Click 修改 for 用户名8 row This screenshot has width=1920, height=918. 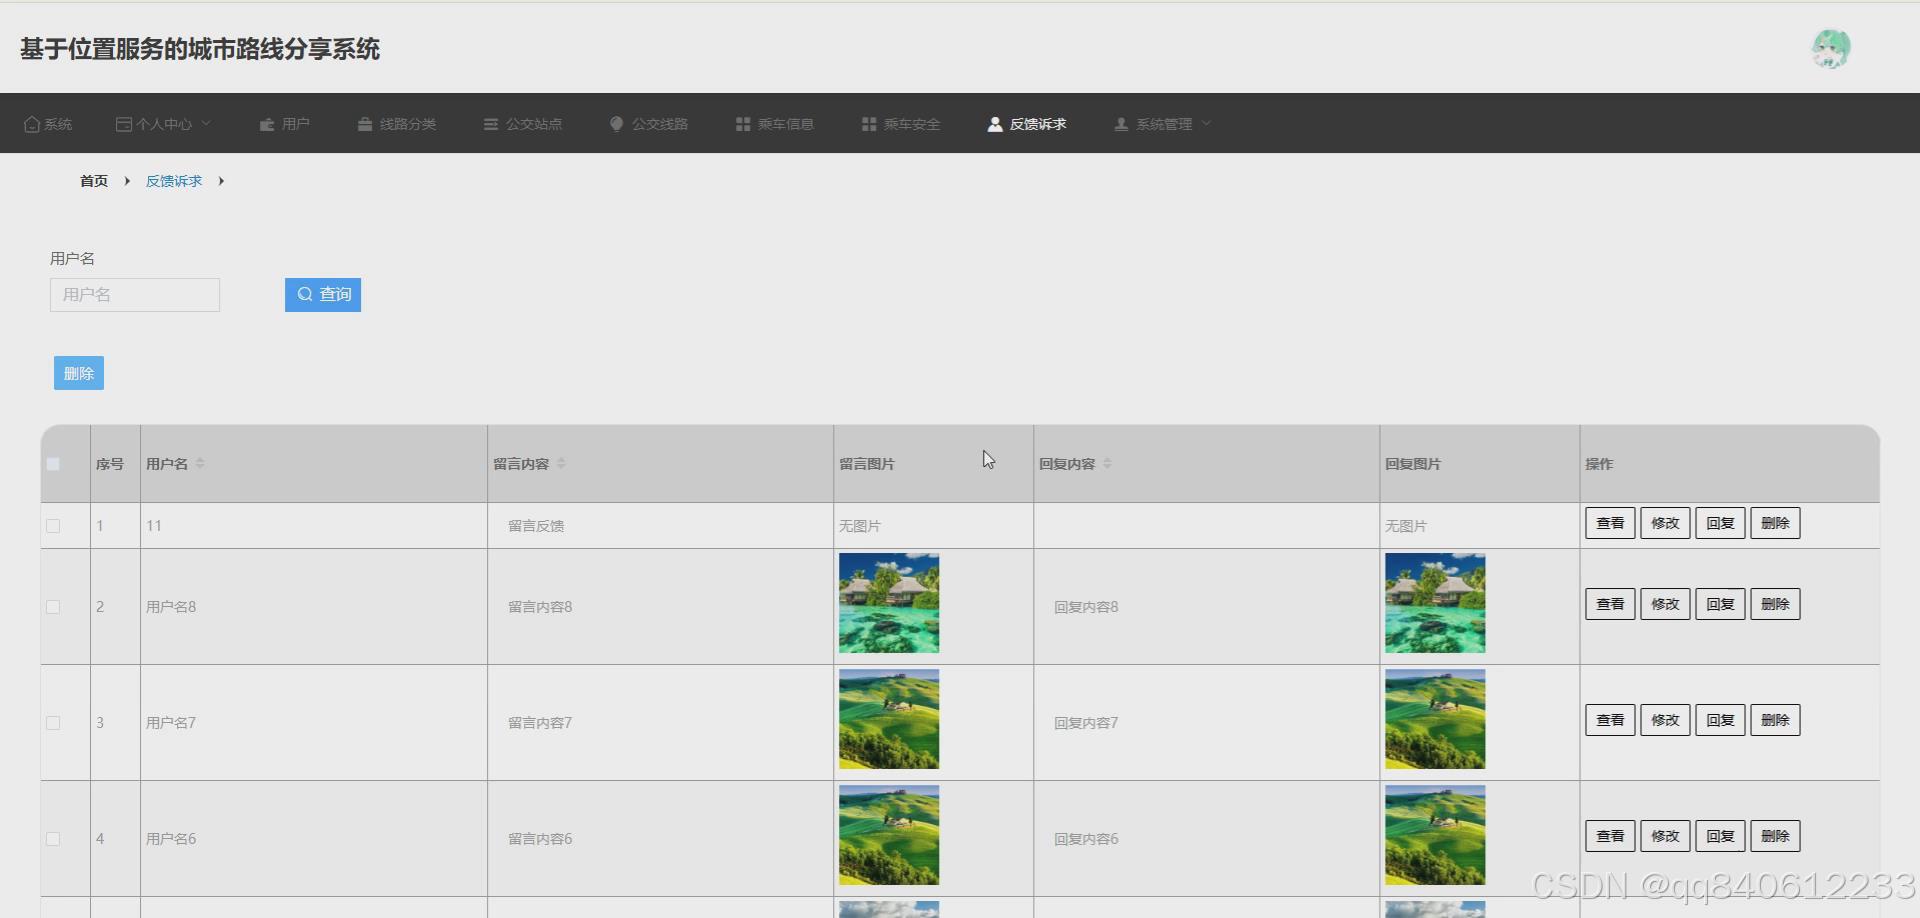[1665, 604]
